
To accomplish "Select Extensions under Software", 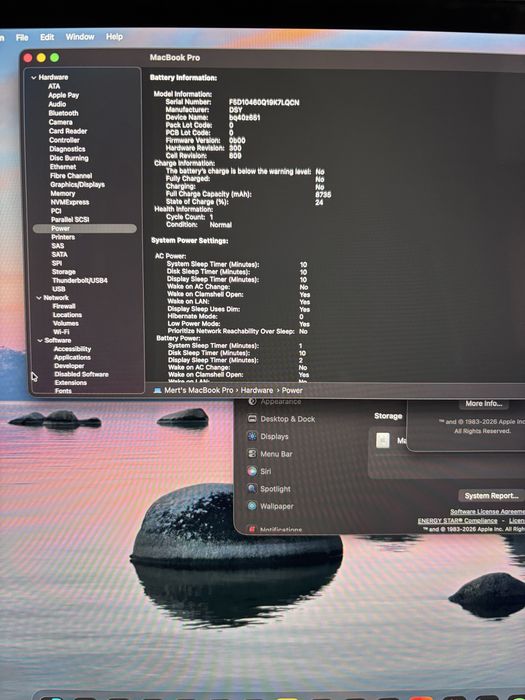I will (x=71, y=383).
